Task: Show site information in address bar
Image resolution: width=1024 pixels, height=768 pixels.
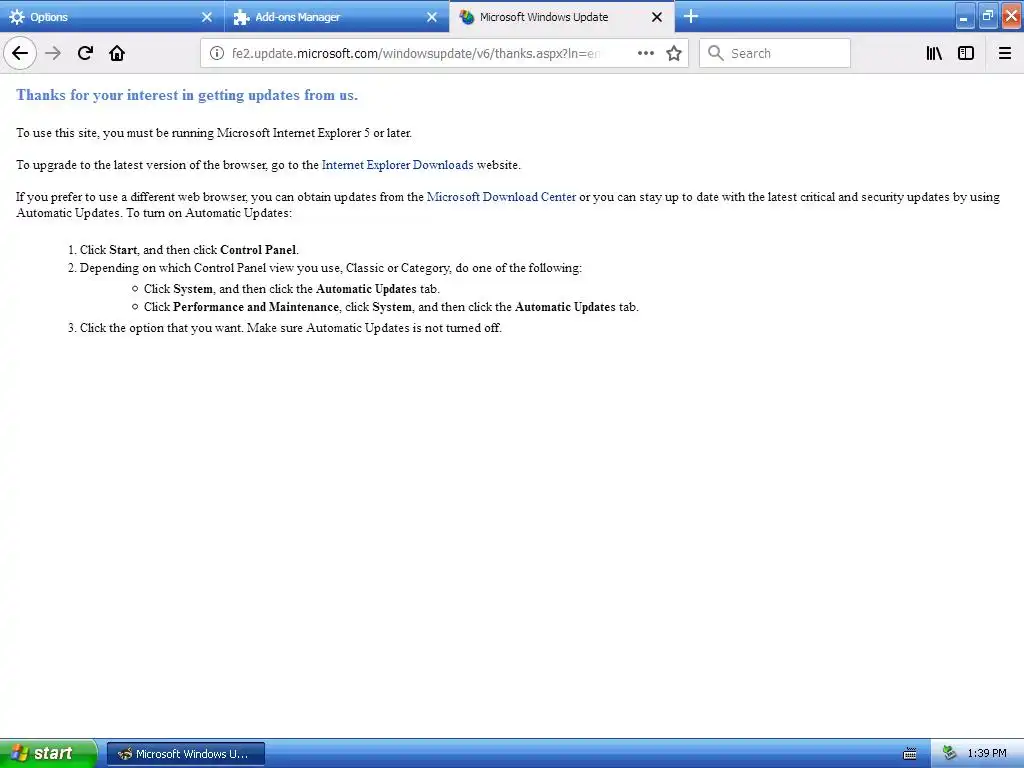Action: click(x=217, y=53)
